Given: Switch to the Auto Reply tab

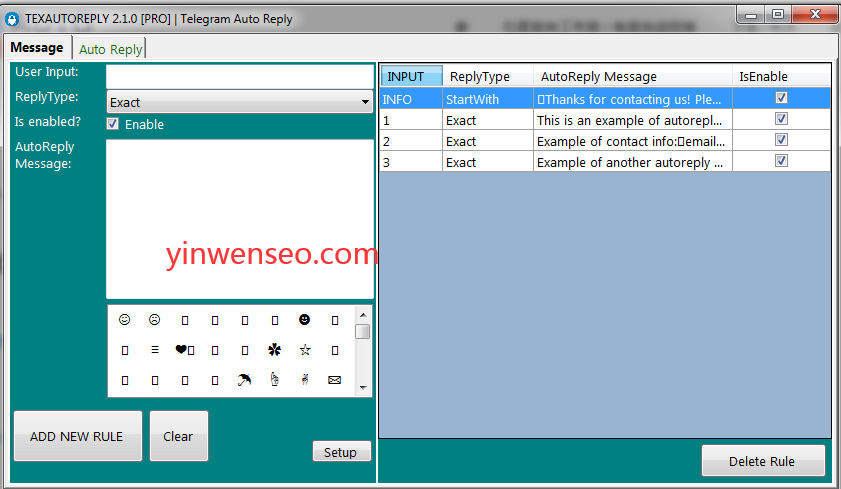Looking at the screenshot, I should point(110,49).
